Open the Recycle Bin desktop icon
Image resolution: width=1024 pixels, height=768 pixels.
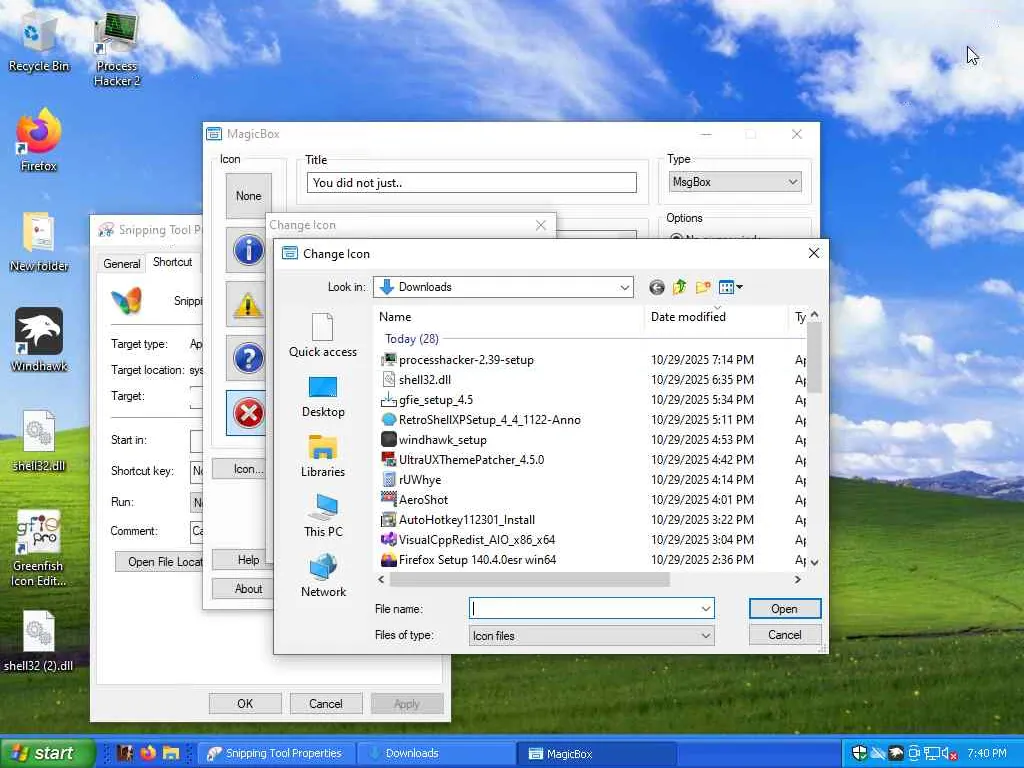[x=39, y=42]
